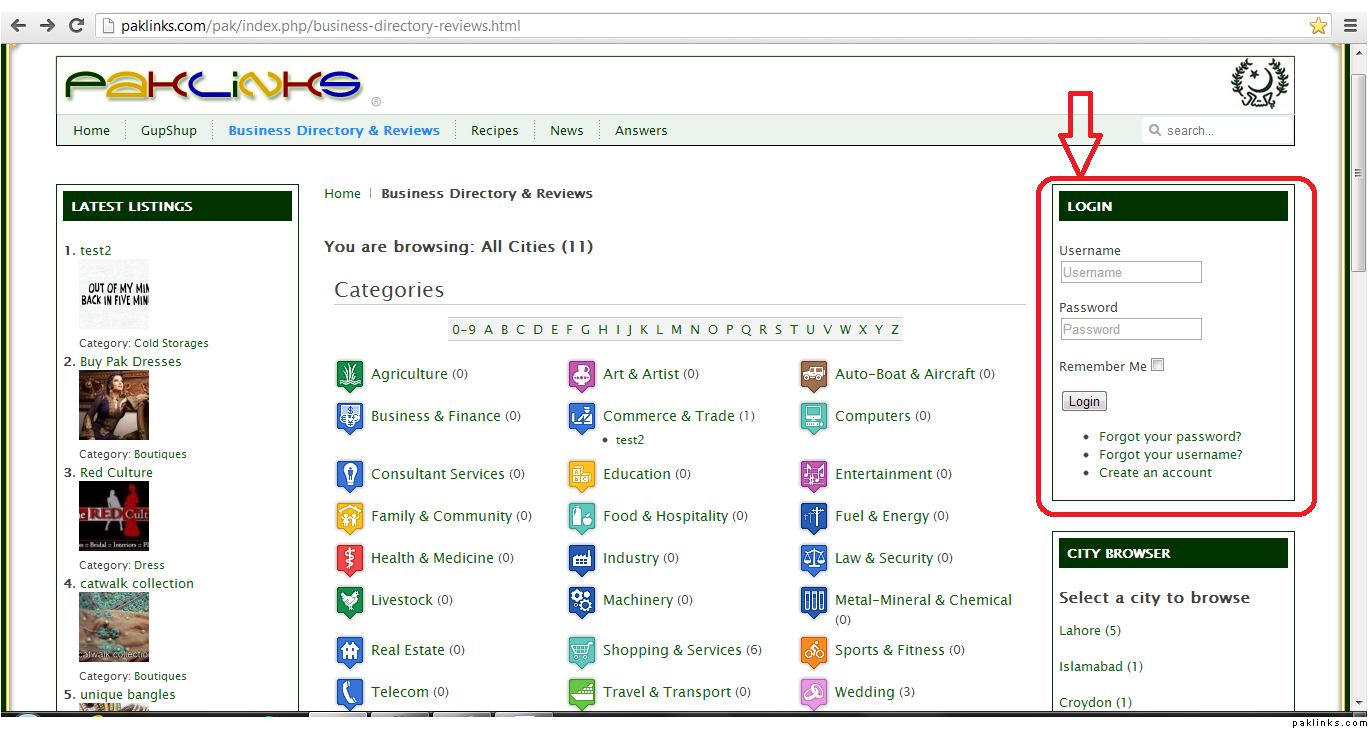Click the Agriculture category icon
The height and width of the screenshot is (729, 1368).
point(349,375)
